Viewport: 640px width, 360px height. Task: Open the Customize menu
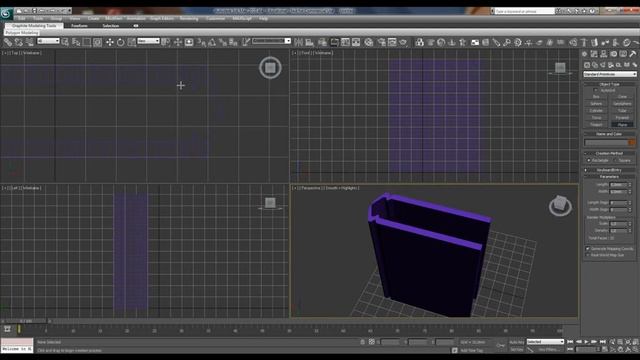pos(215,18)
